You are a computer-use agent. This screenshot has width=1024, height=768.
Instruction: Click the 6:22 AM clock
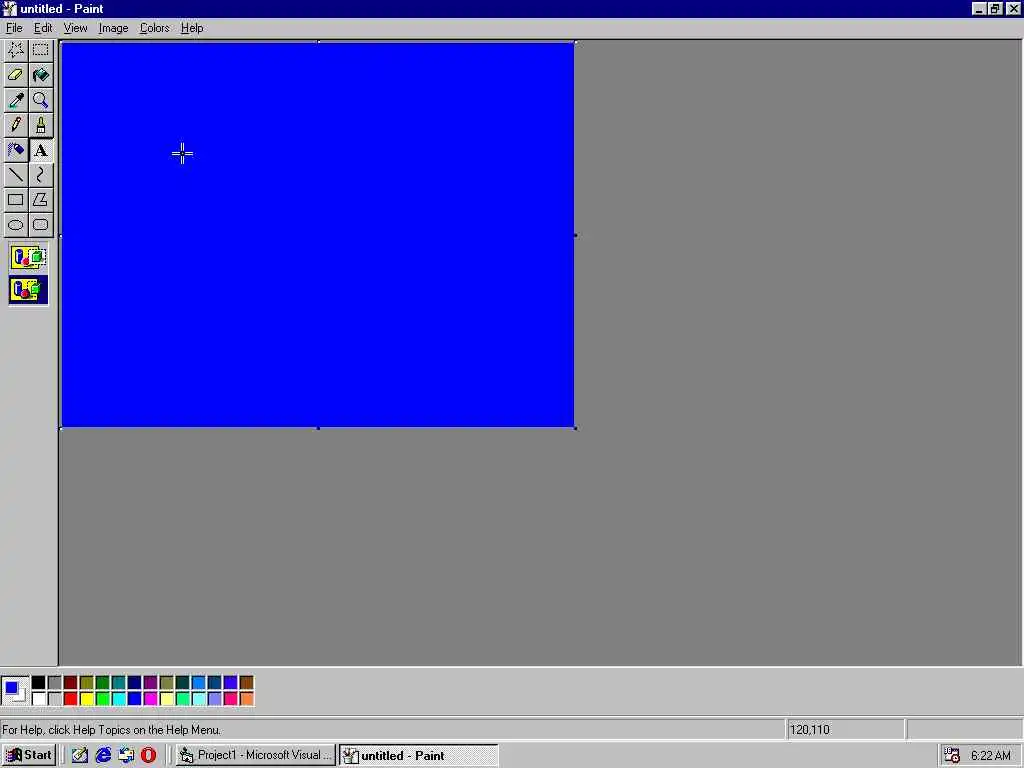pyautogui.click(x=990, y=756)
